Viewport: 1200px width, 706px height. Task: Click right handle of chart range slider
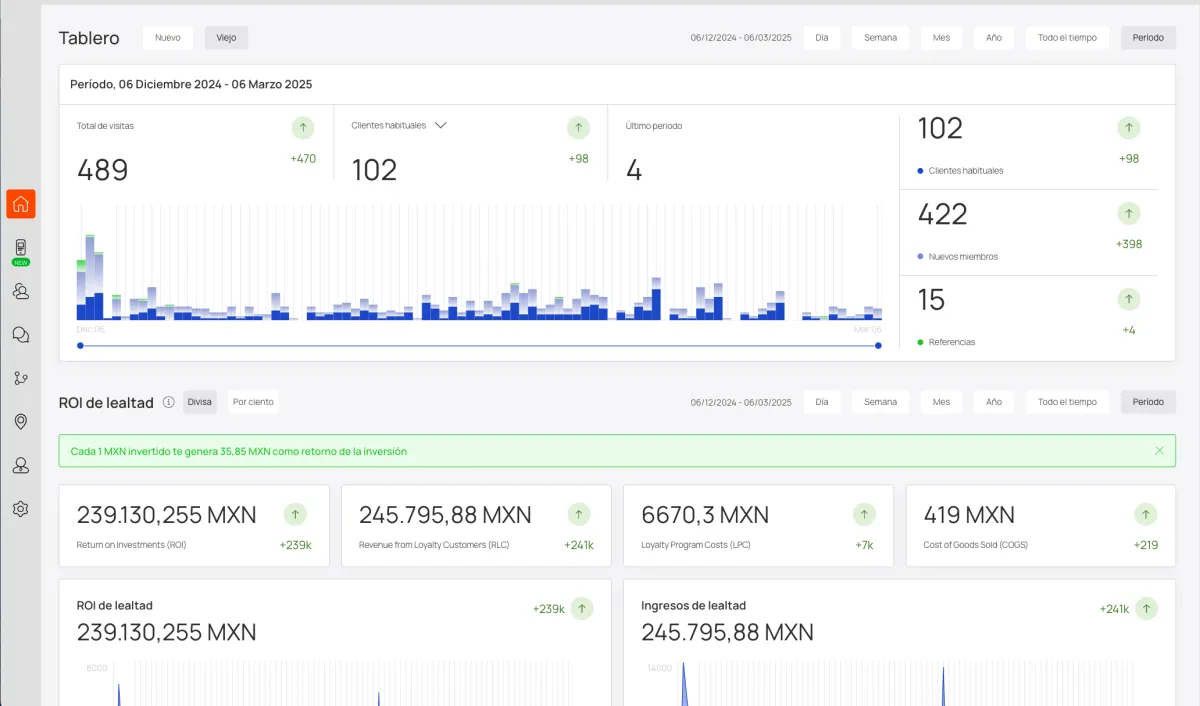(878, 346)
